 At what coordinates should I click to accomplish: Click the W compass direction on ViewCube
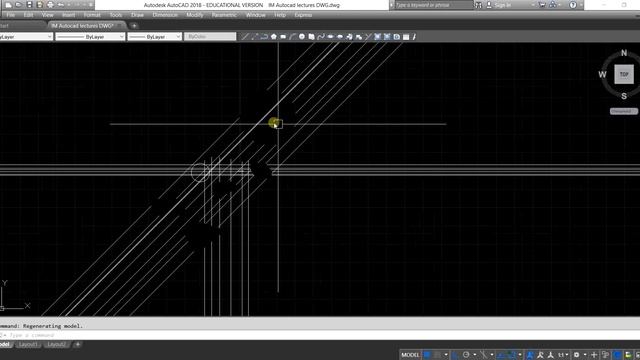pos(602,74)
